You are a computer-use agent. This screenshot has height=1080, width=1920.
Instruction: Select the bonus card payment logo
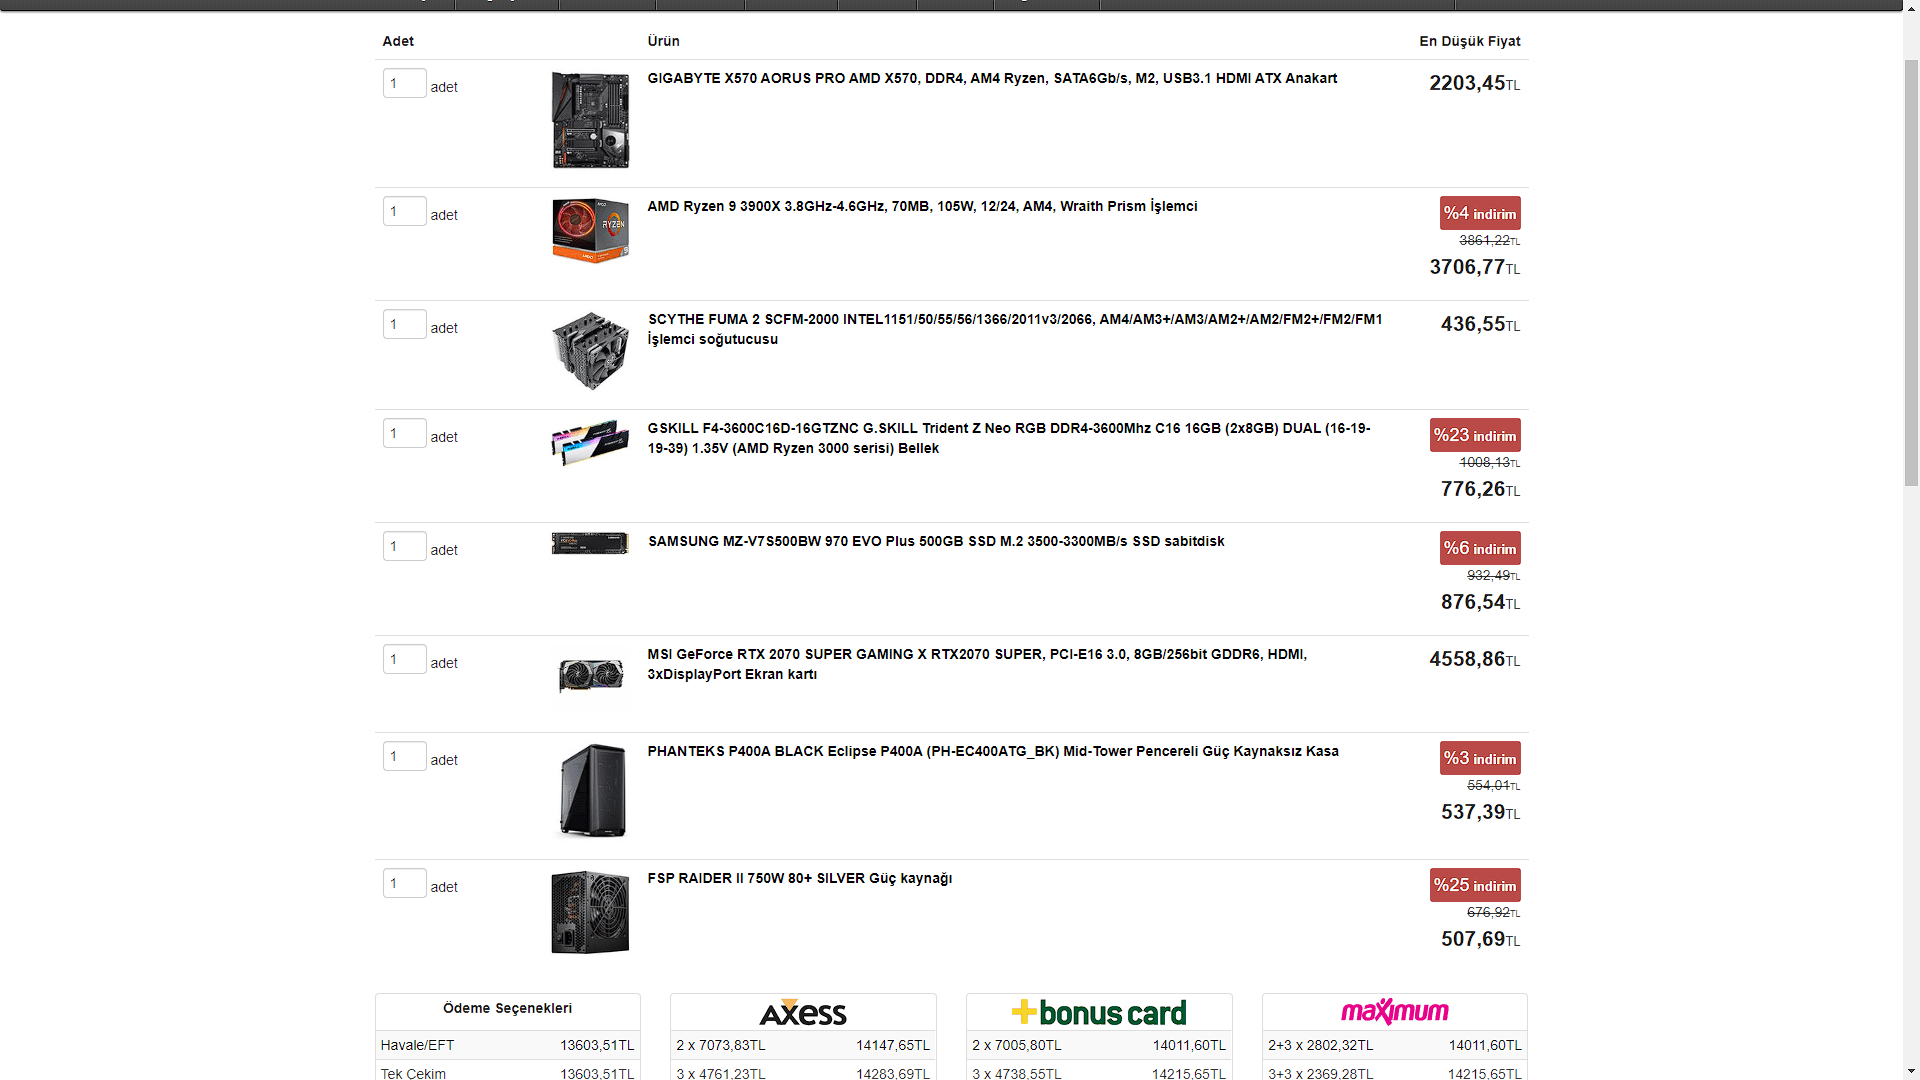[1098, 1012]
